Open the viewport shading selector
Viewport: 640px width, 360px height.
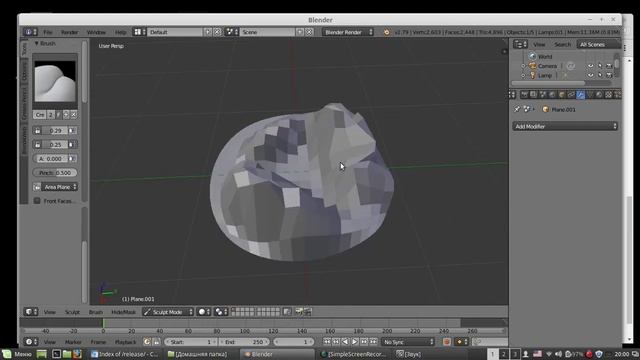click(204, 312)
